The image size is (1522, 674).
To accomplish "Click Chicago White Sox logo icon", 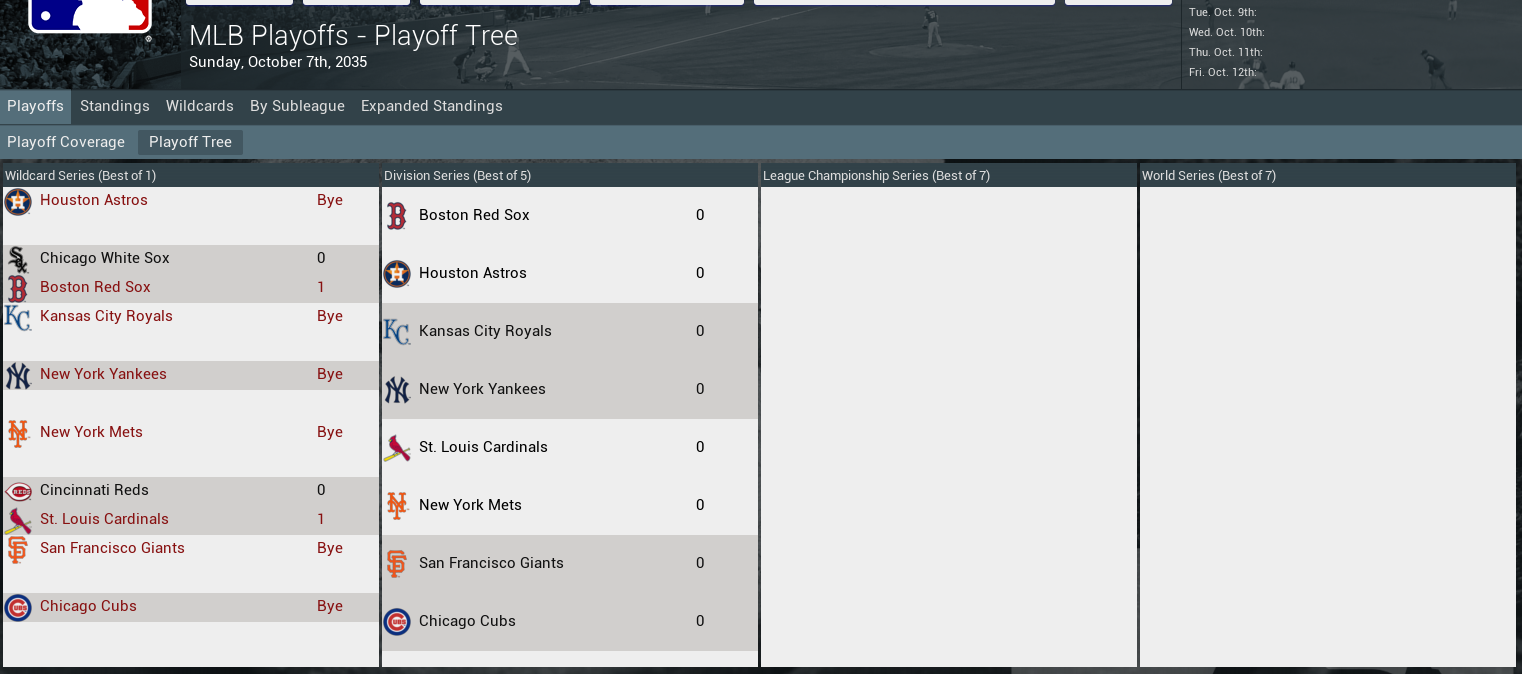I will click(x=18, y=260).
